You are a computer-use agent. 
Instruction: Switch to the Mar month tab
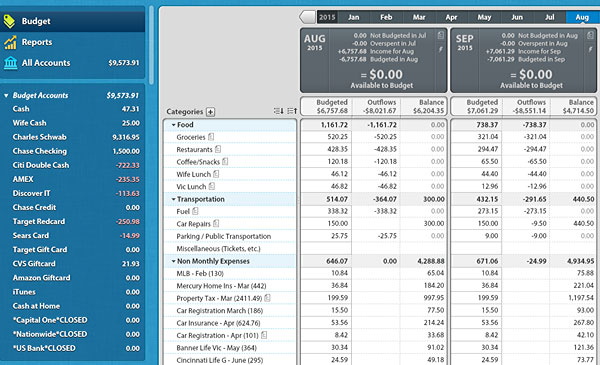tap(419, 17)
